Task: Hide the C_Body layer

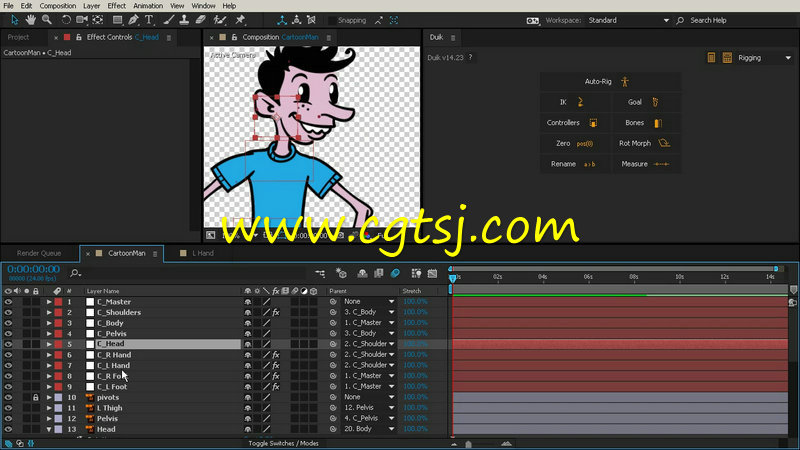Action: (x=8, y=323)
